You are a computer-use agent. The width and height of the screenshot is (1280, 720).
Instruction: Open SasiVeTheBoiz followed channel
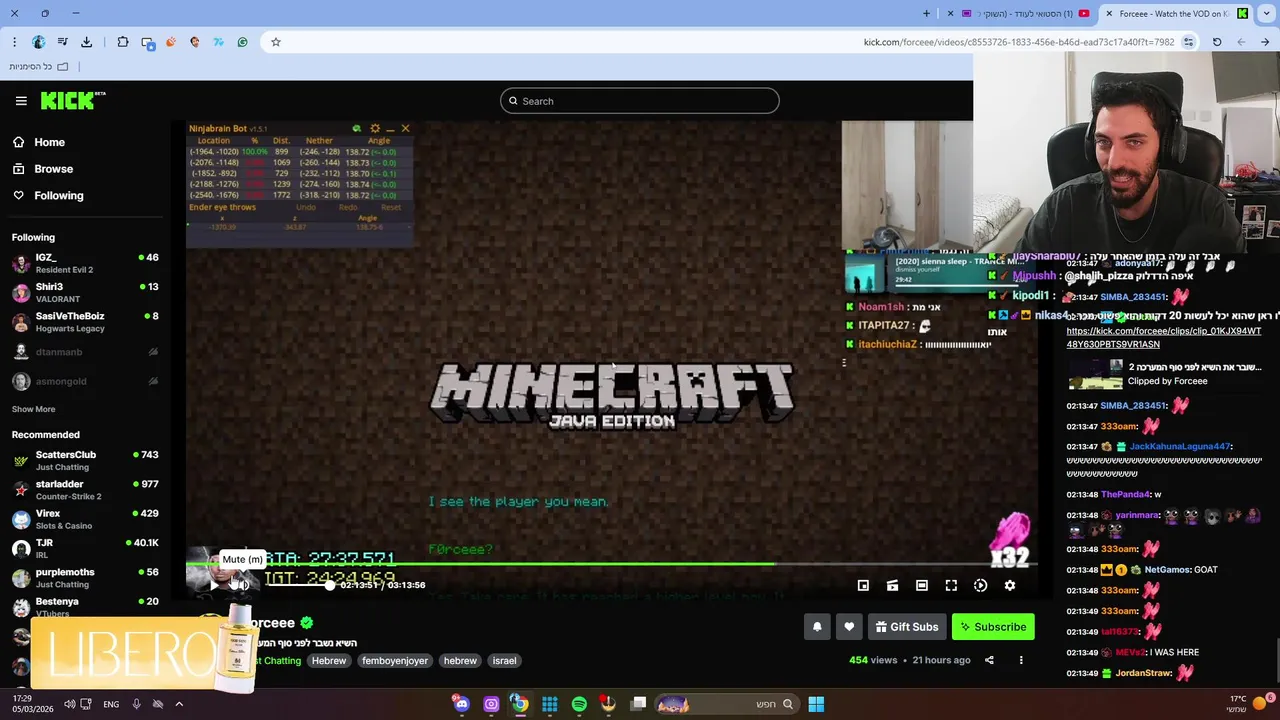pos(85,322)
